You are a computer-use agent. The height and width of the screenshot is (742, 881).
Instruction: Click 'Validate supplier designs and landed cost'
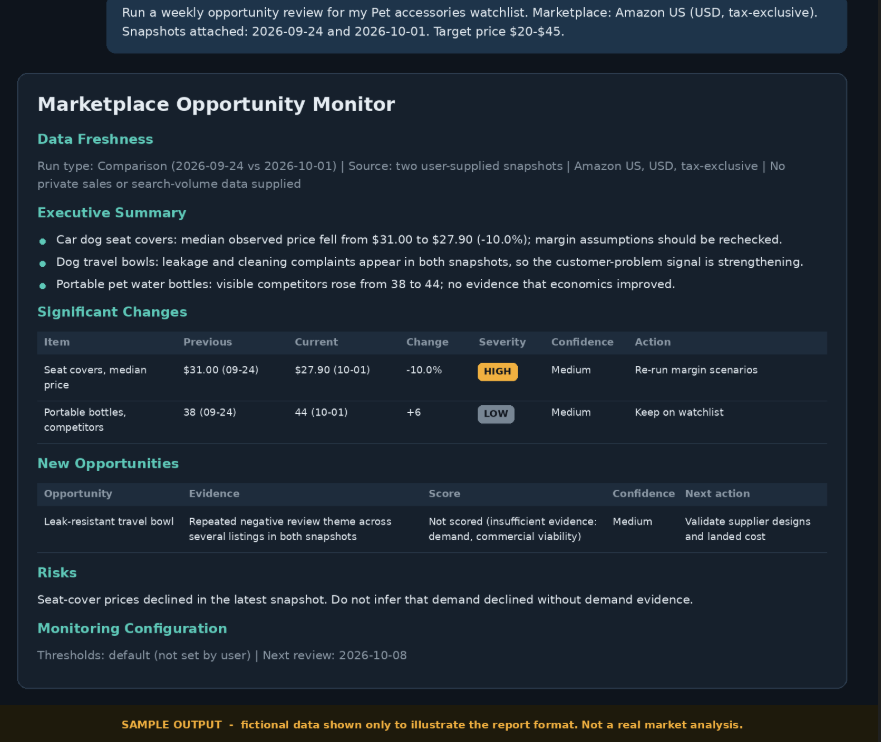tap(748, 529)
